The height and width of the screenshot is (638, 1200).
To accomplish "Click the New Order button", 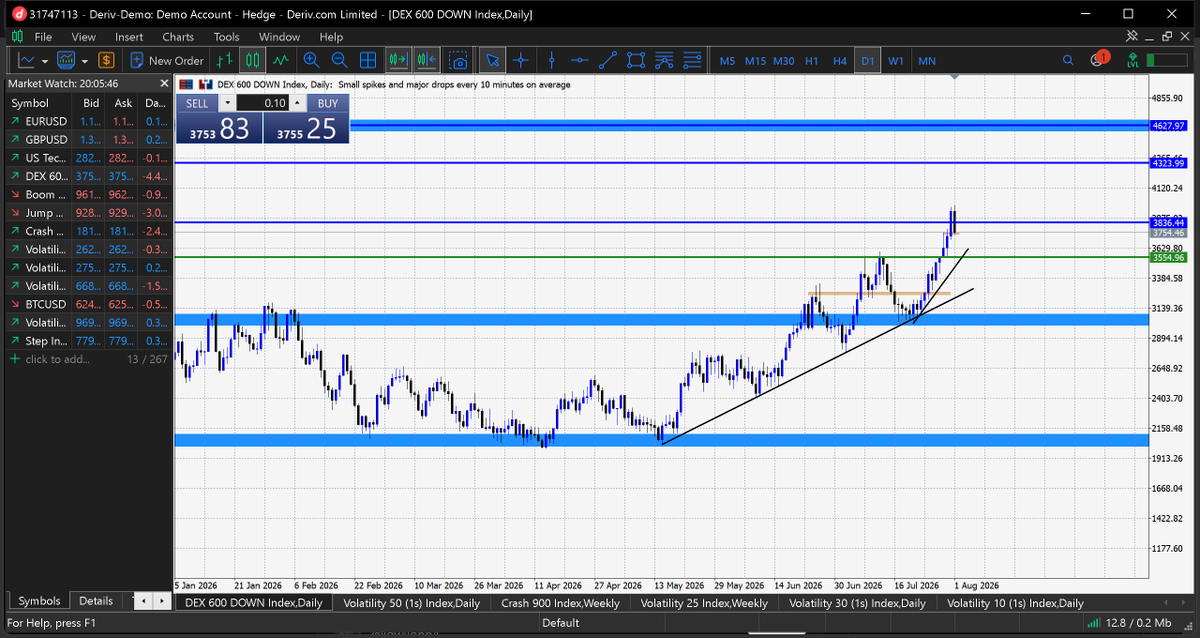I will [x=167, y=60].
